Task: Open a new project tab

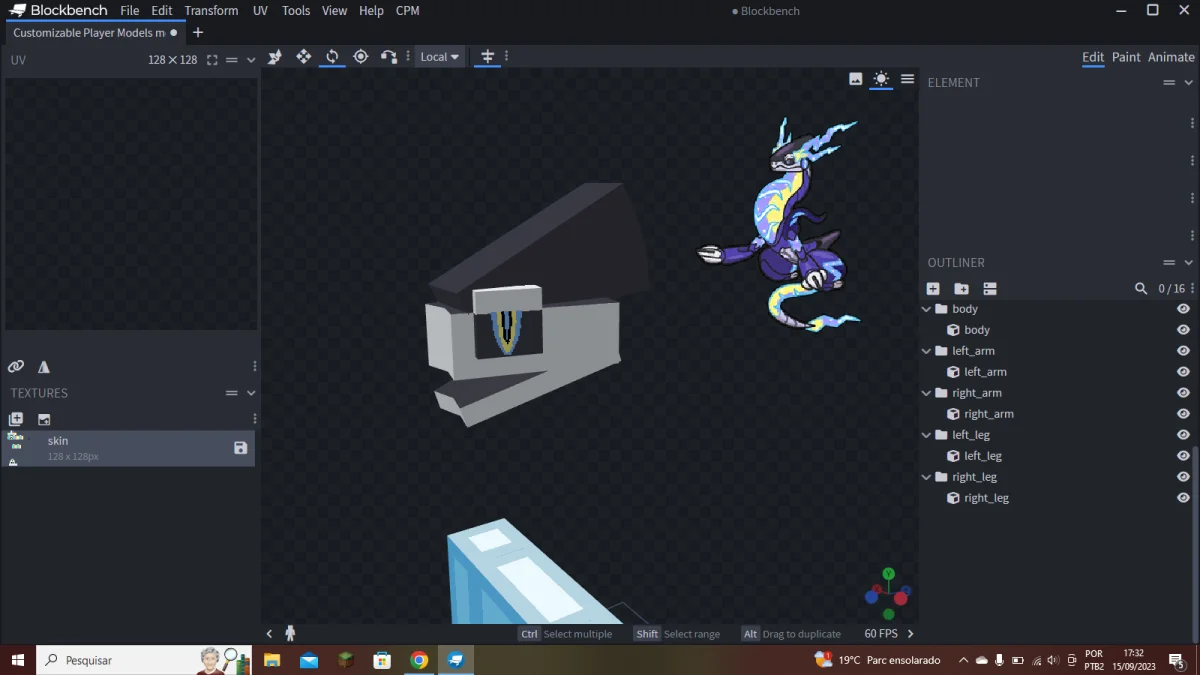Action: [198, 33]
